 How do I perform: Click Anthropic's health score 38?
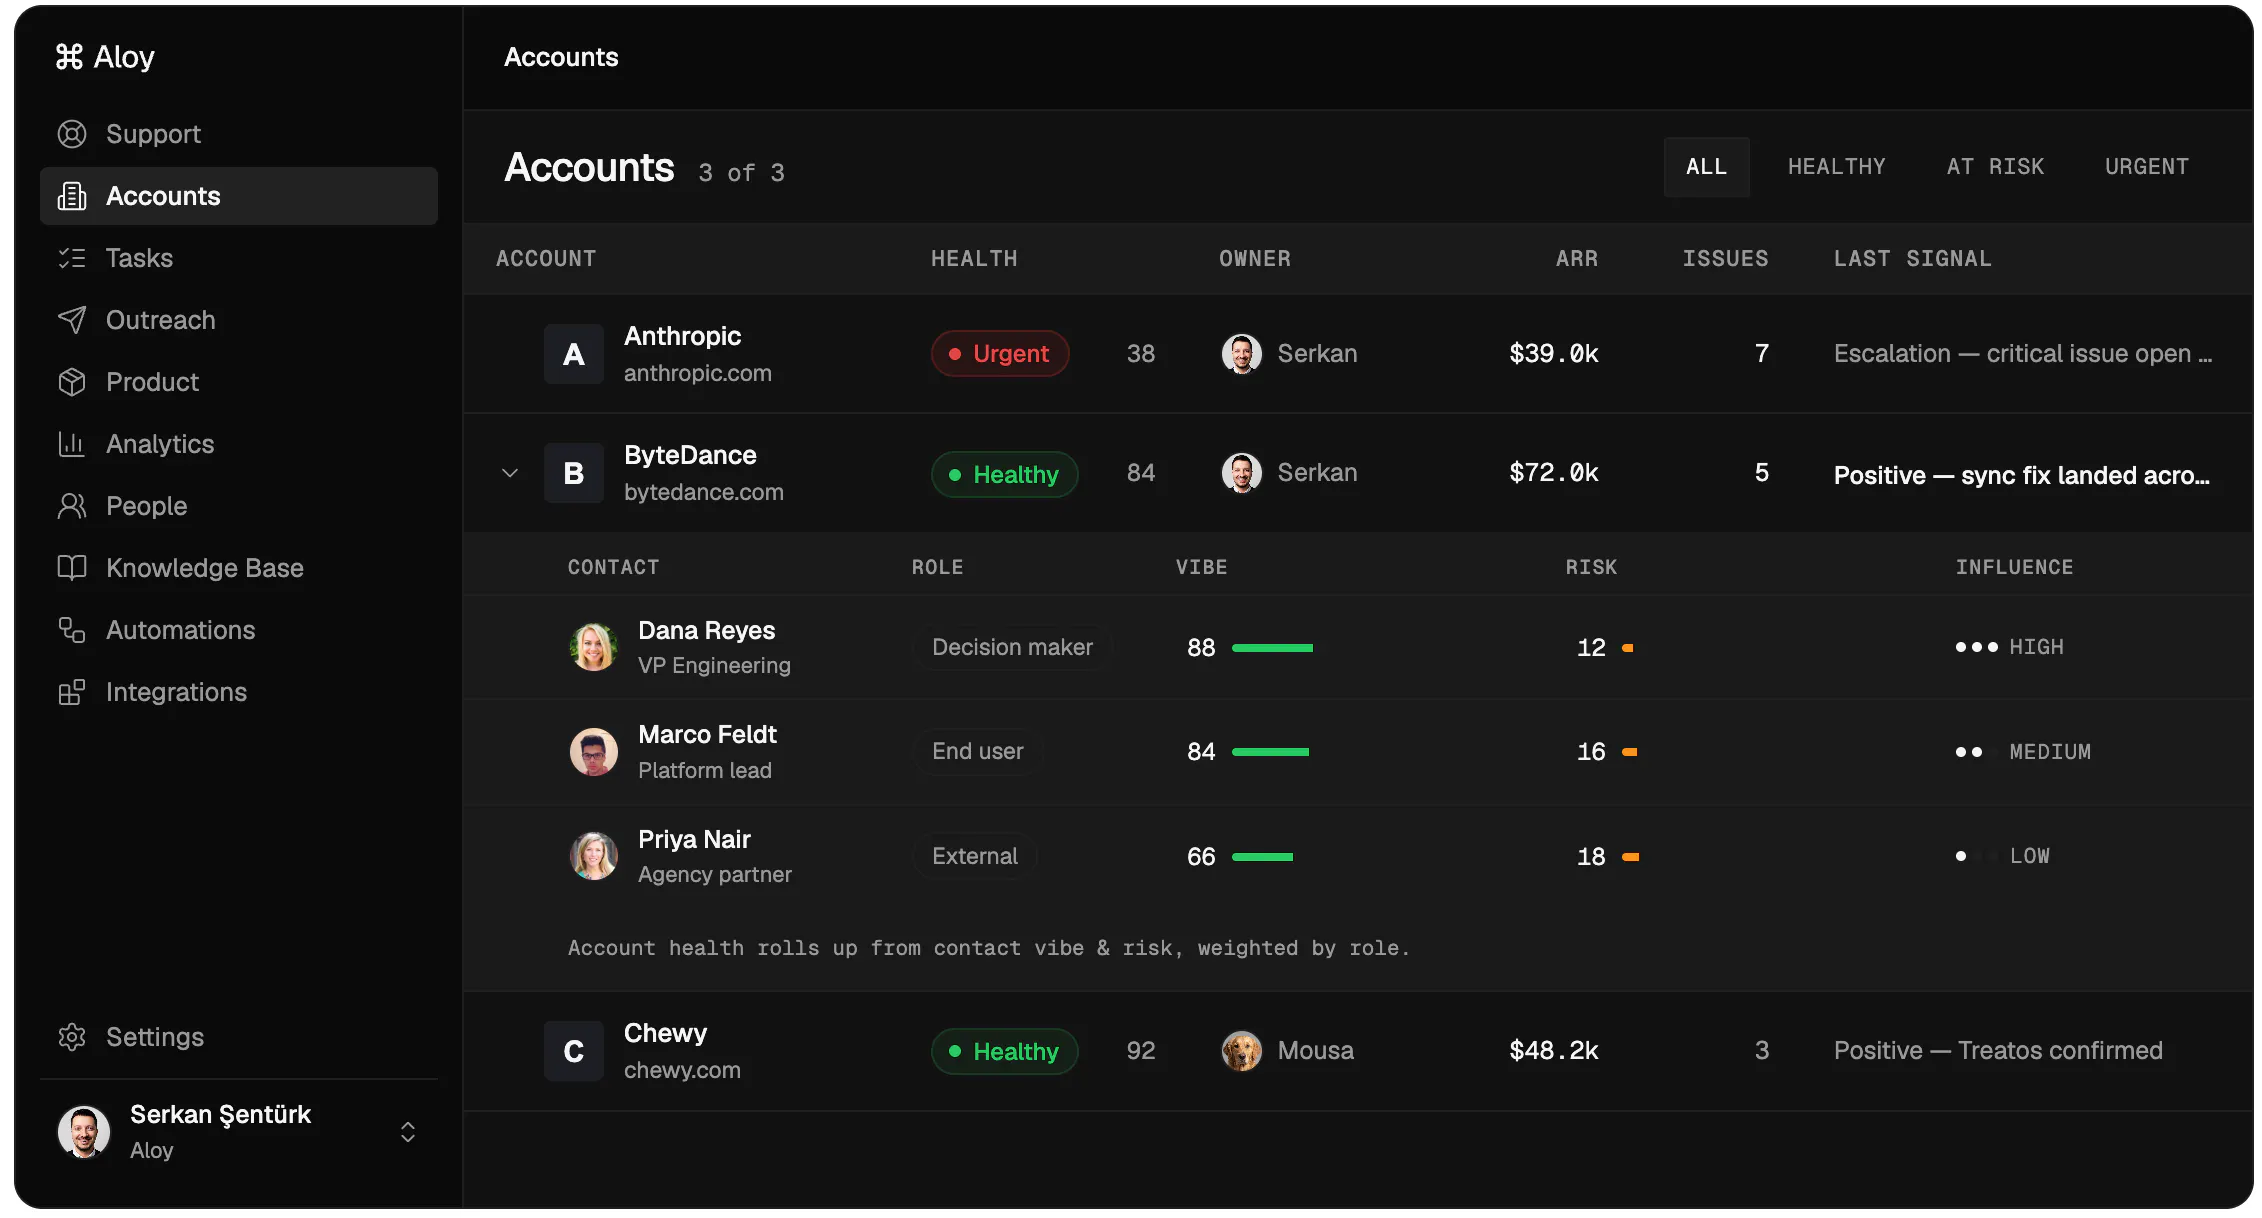point(1141,354)
